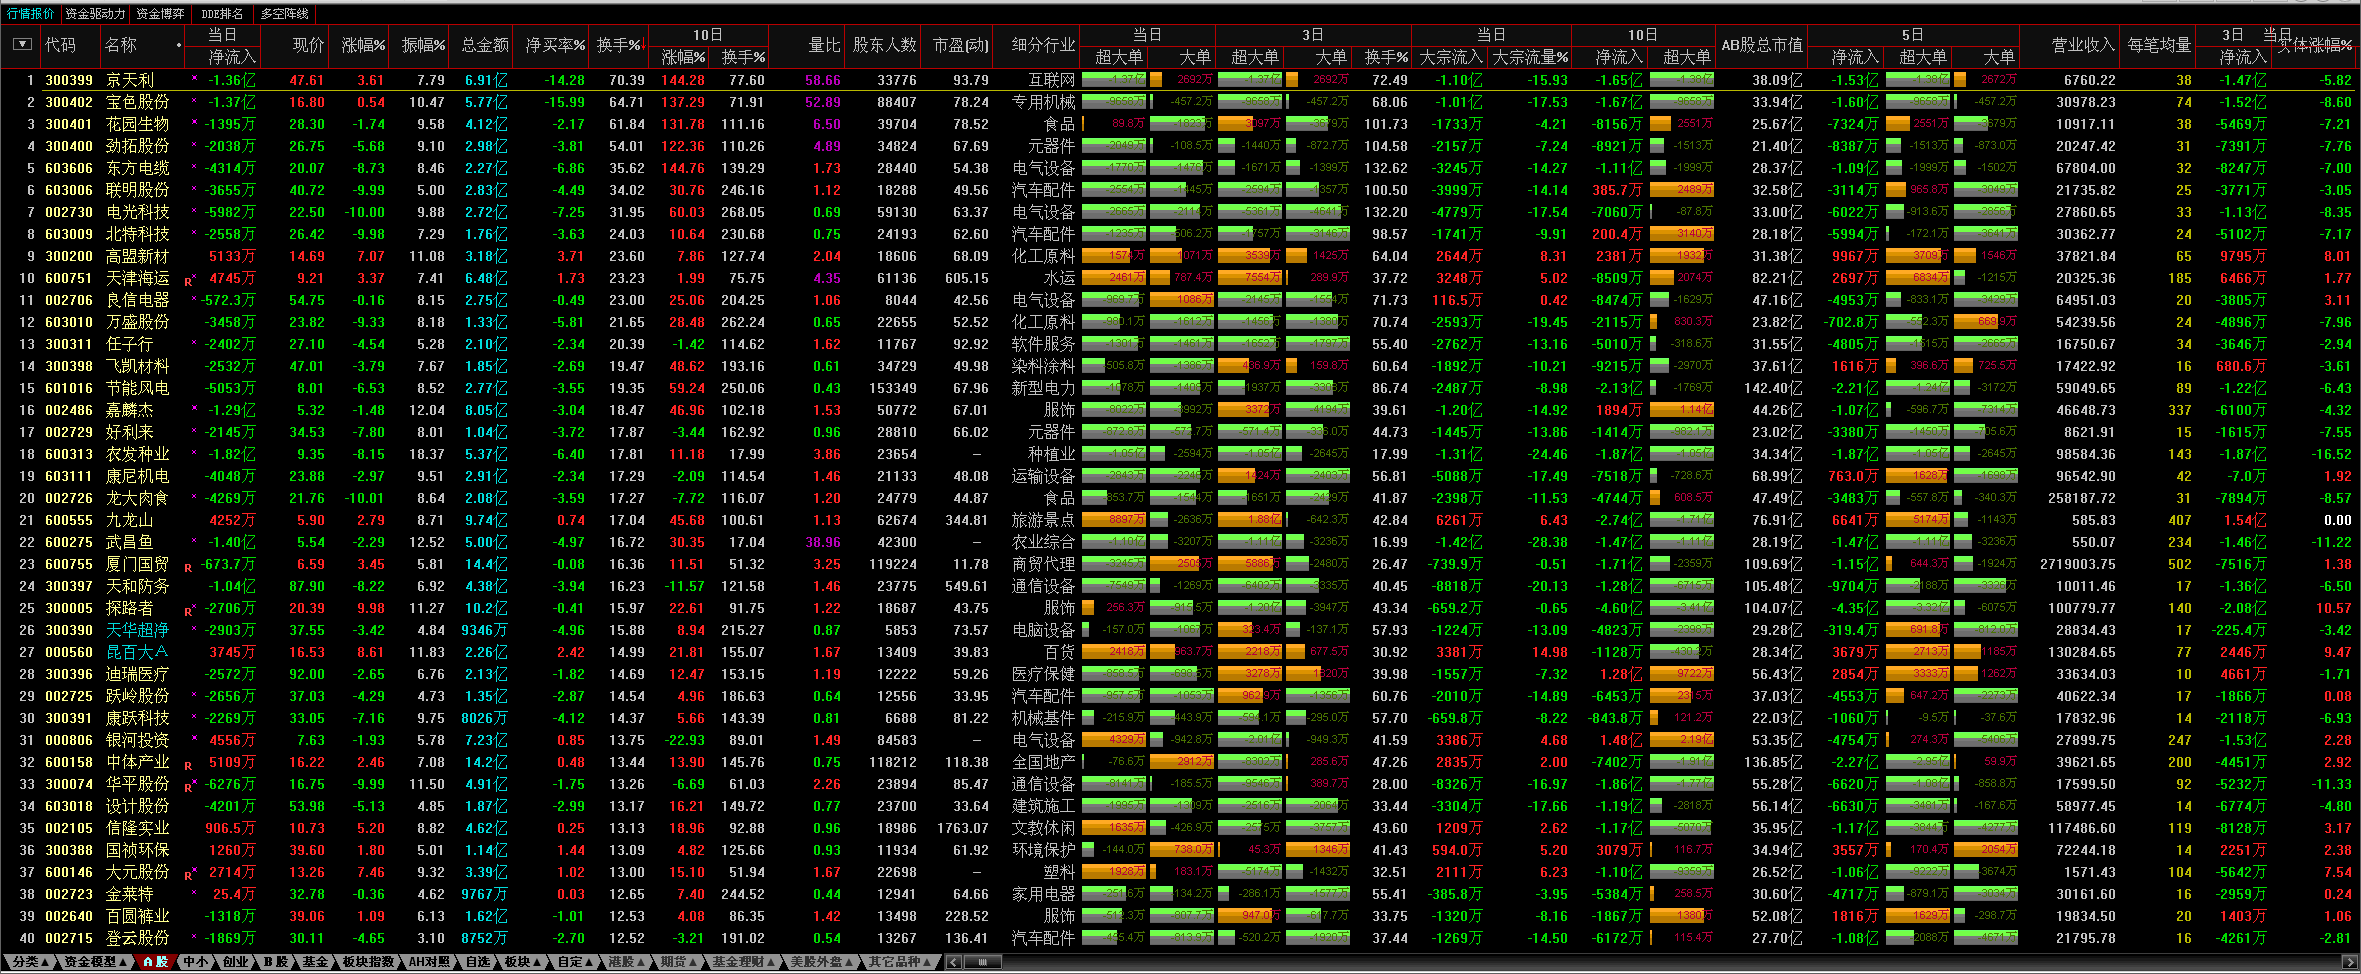Select the 中小 bottom tab
Viewport: 2361px width, 974px height.
point(195,962)
